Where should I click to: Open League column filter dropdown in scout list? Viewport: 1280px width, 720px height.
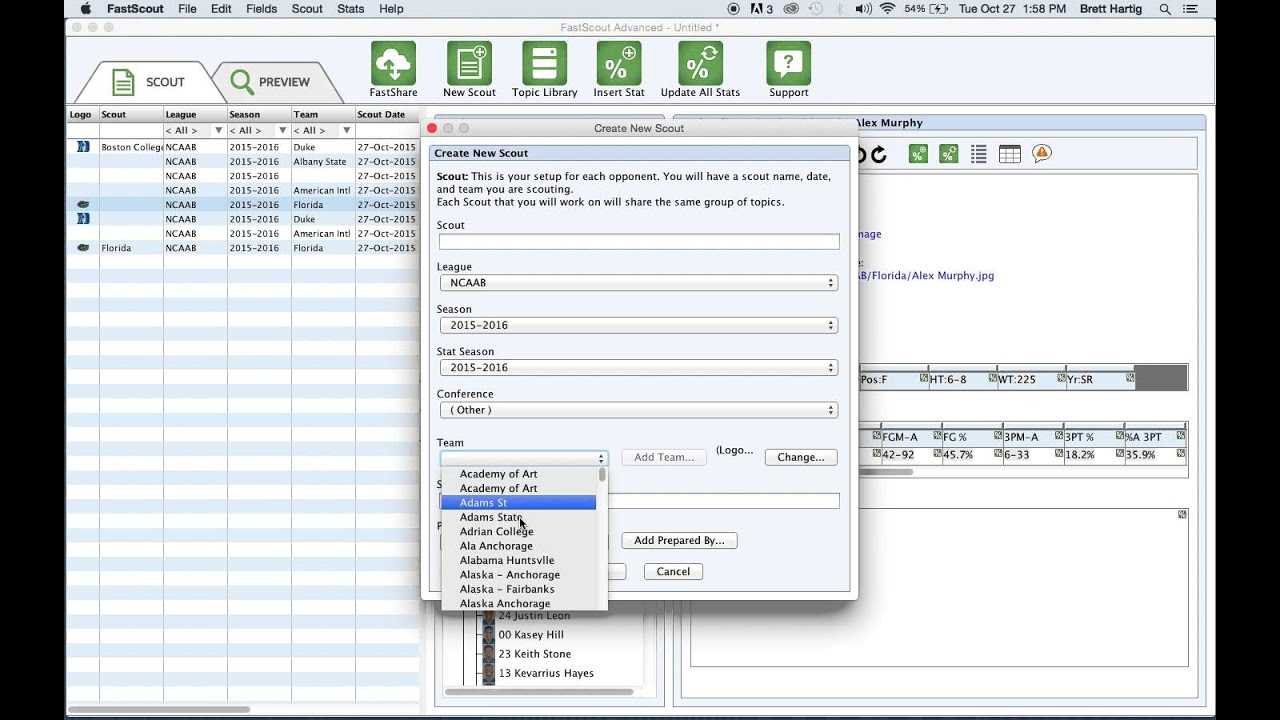pos(218,130)
